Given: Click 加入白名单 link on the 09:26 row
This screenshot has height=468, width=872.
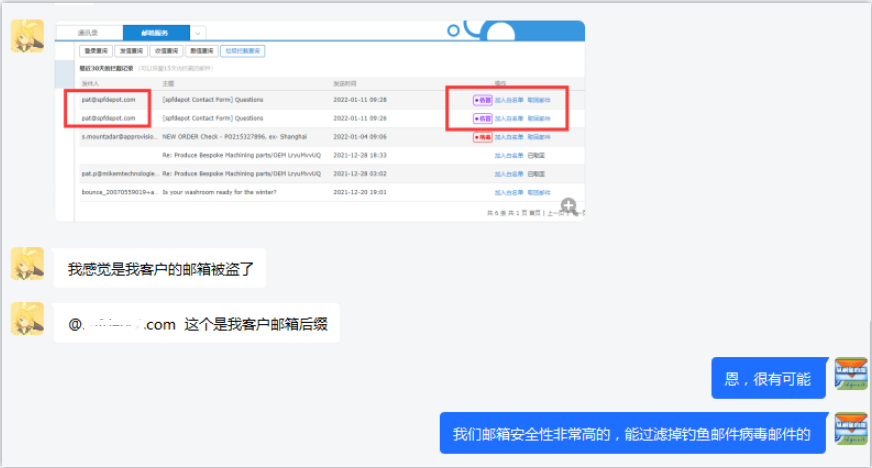Looking at the screenshot, I should point(509,118).
